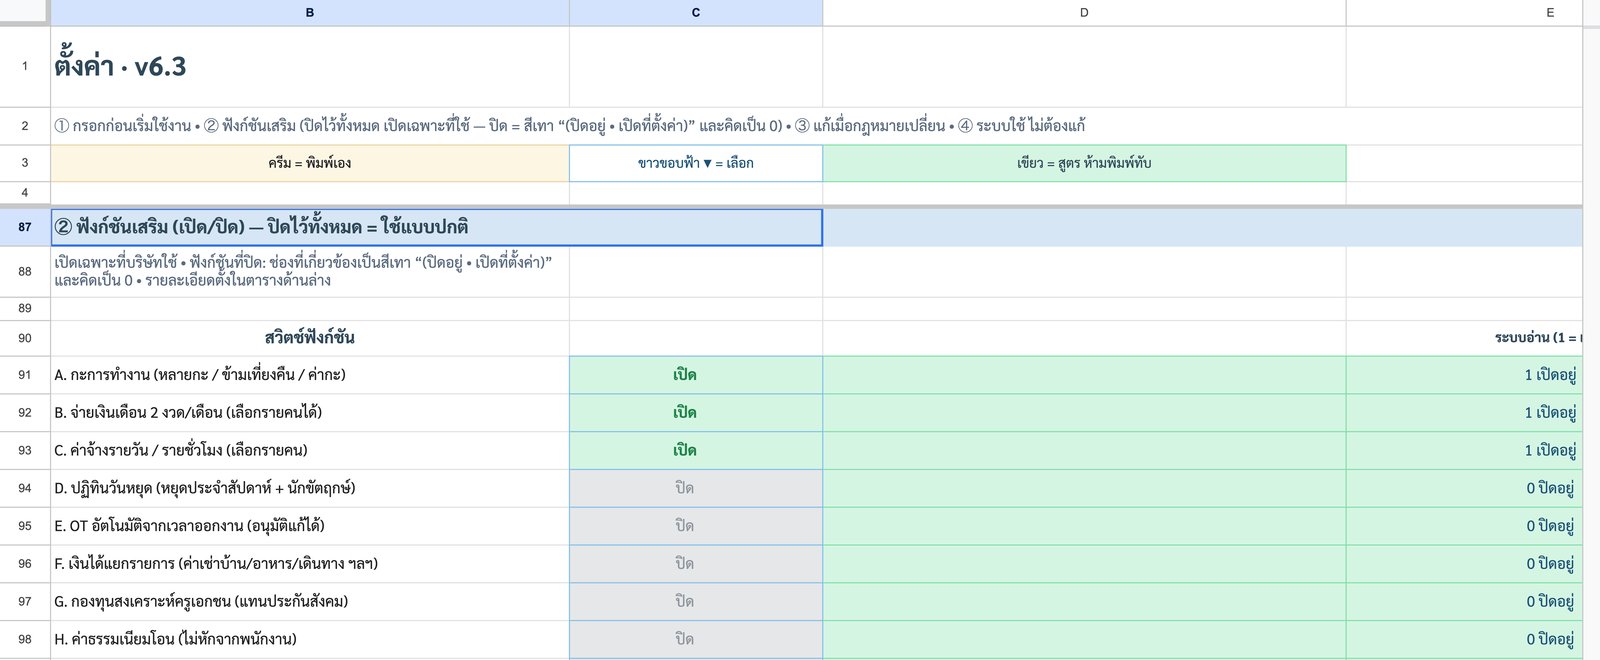1600x660 pixels.
Task: Select row 98 via its row header
Action: [25, 639]
